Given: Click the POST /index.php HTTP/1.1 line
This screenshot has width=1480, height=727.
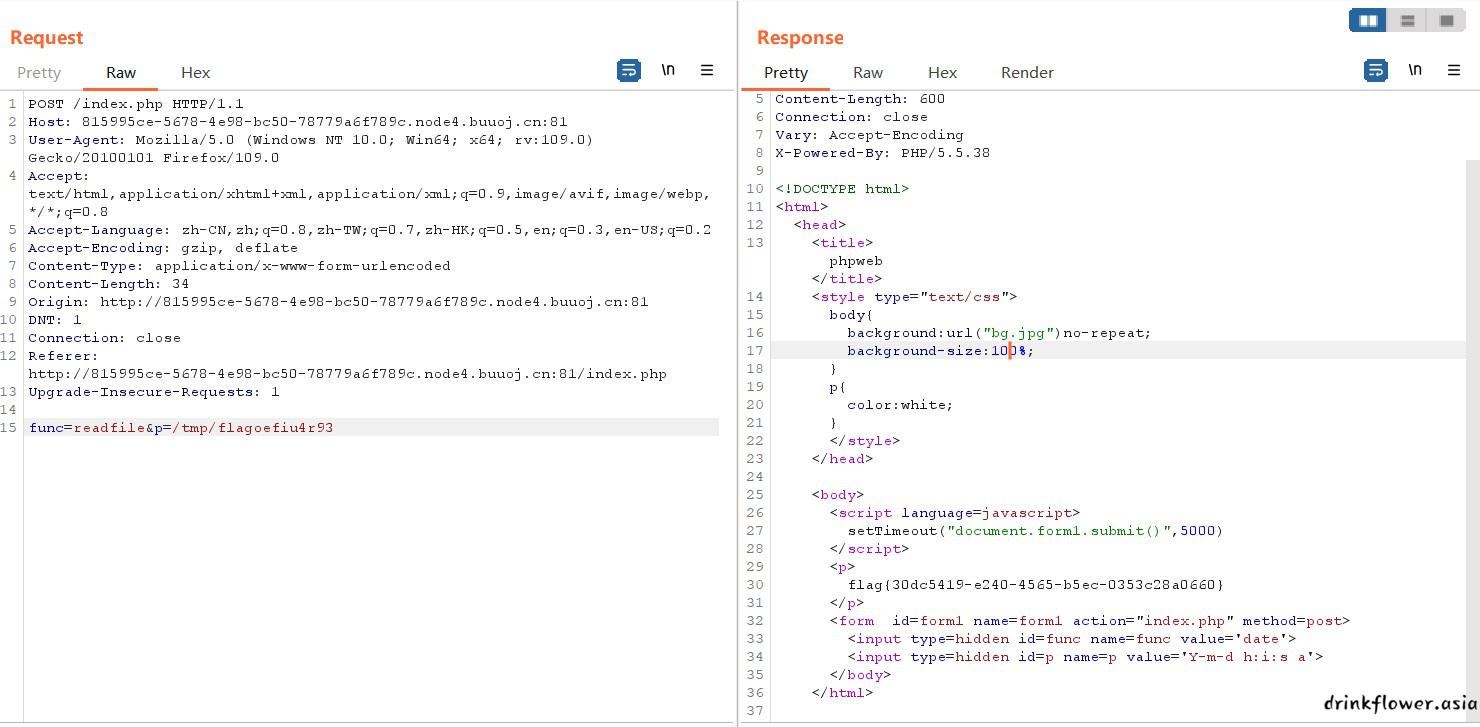Looking at the screenshot, I should click(136, 104).
